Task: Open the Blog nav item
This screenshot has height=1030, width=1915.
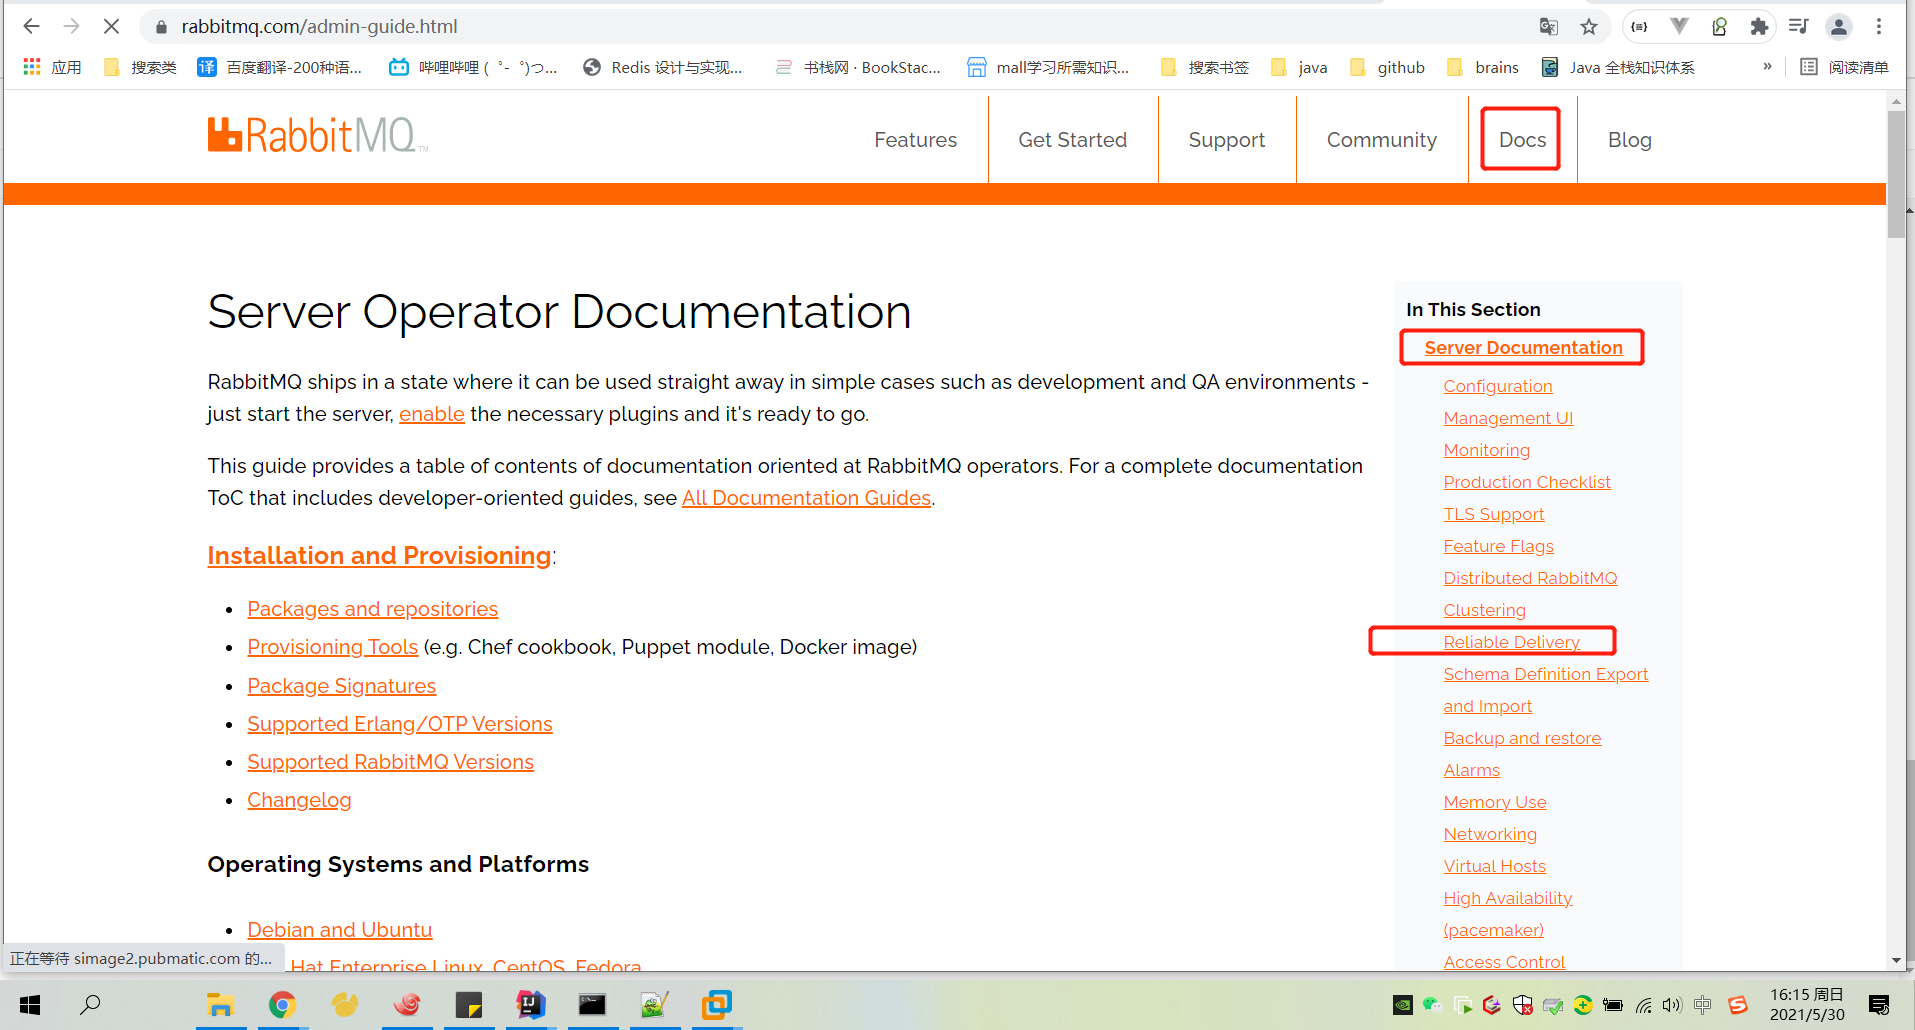Action: (x=1629, y=140)
